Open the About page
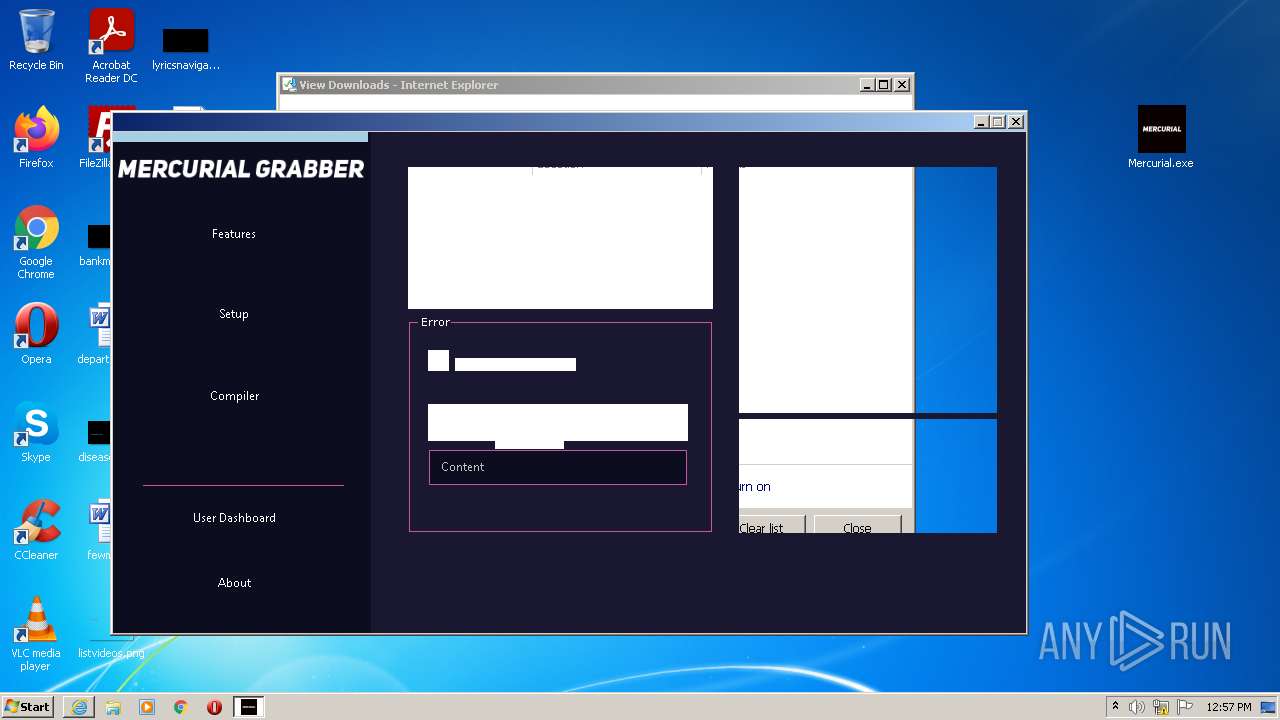1280x720 pixels. [x=234, y=583]
